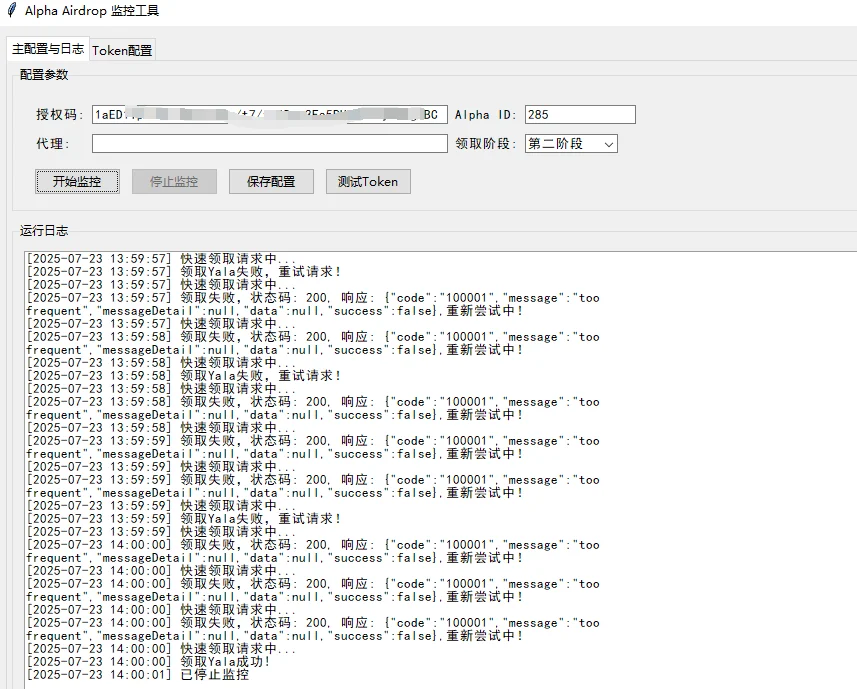Viewport: 857px width, 689px height.
Task: Select the 主配置与日志 tab
Action: [46, 48]
